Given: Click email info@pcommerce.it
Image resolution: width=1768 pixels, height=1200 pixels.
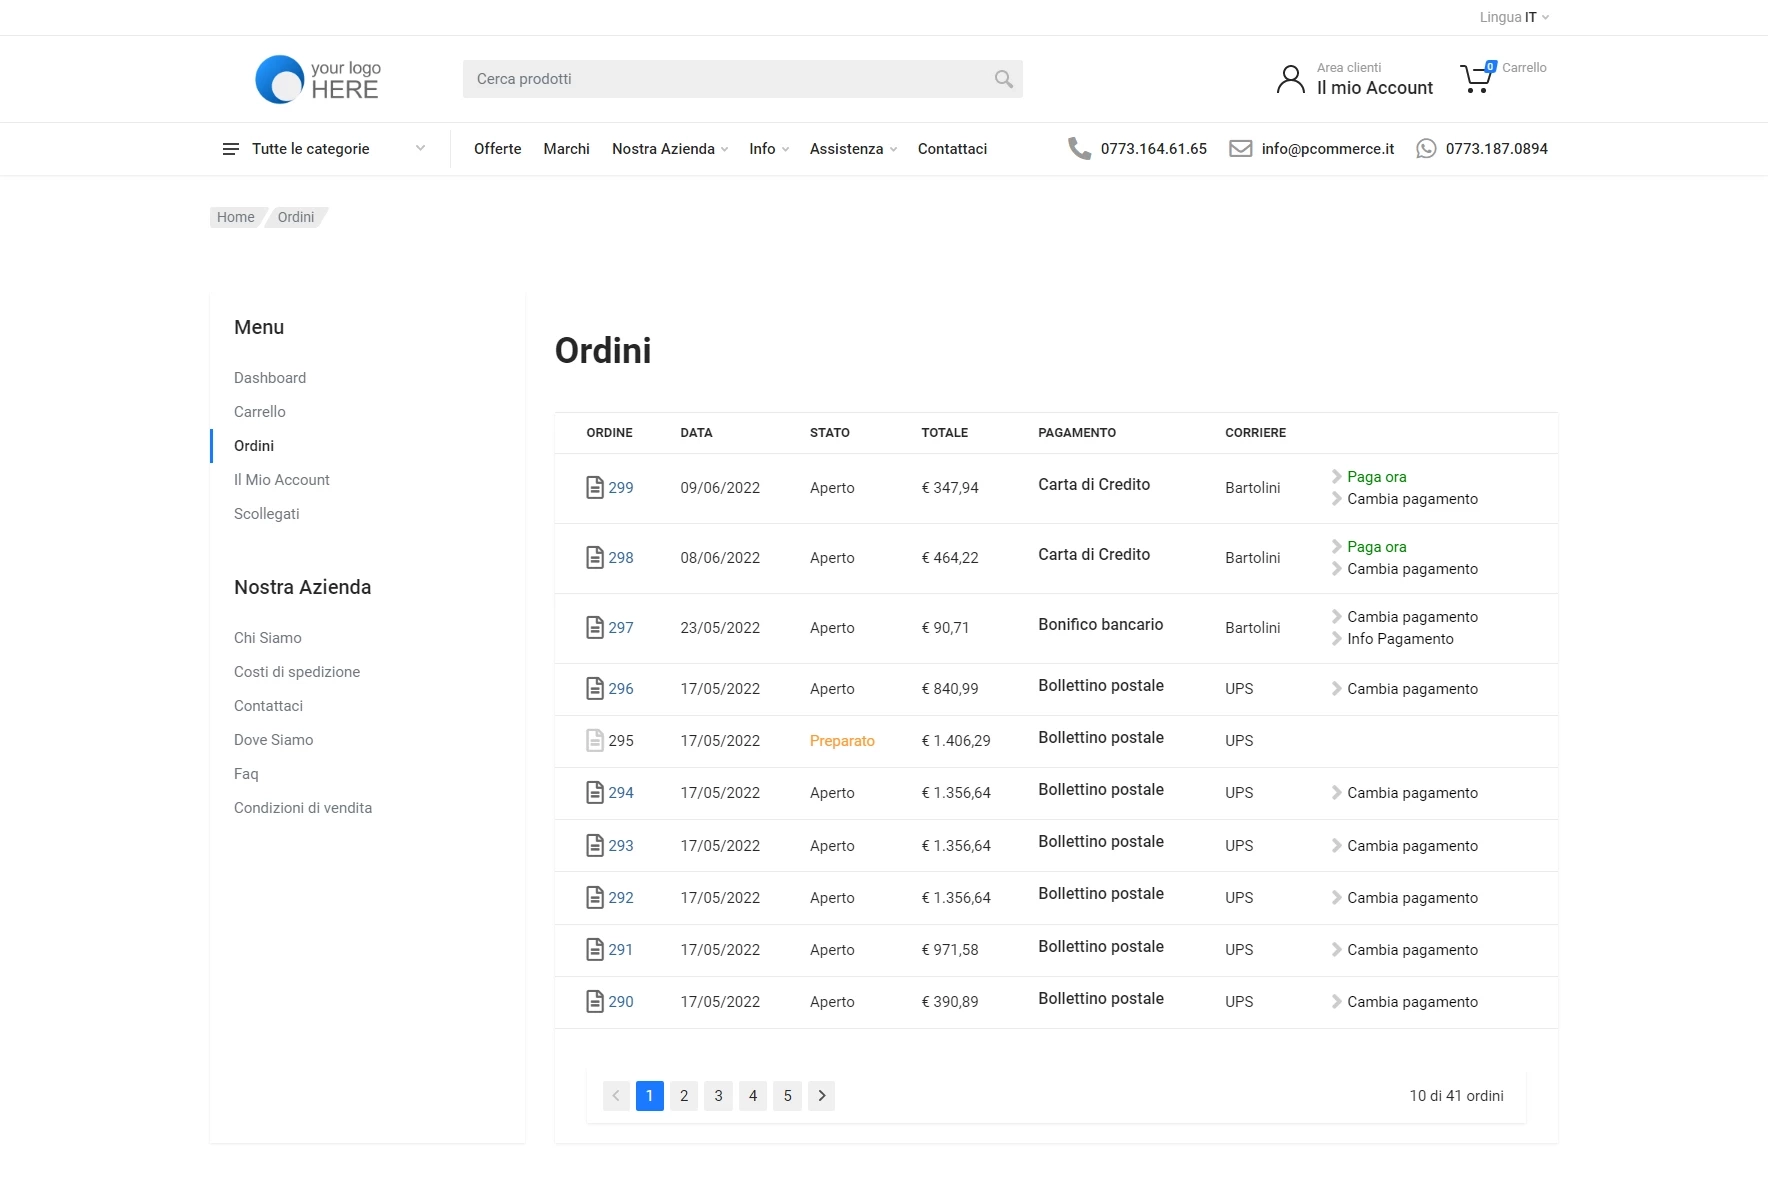Looking at the screenshot, I should pyautogui.click(x=1328, y=149).
